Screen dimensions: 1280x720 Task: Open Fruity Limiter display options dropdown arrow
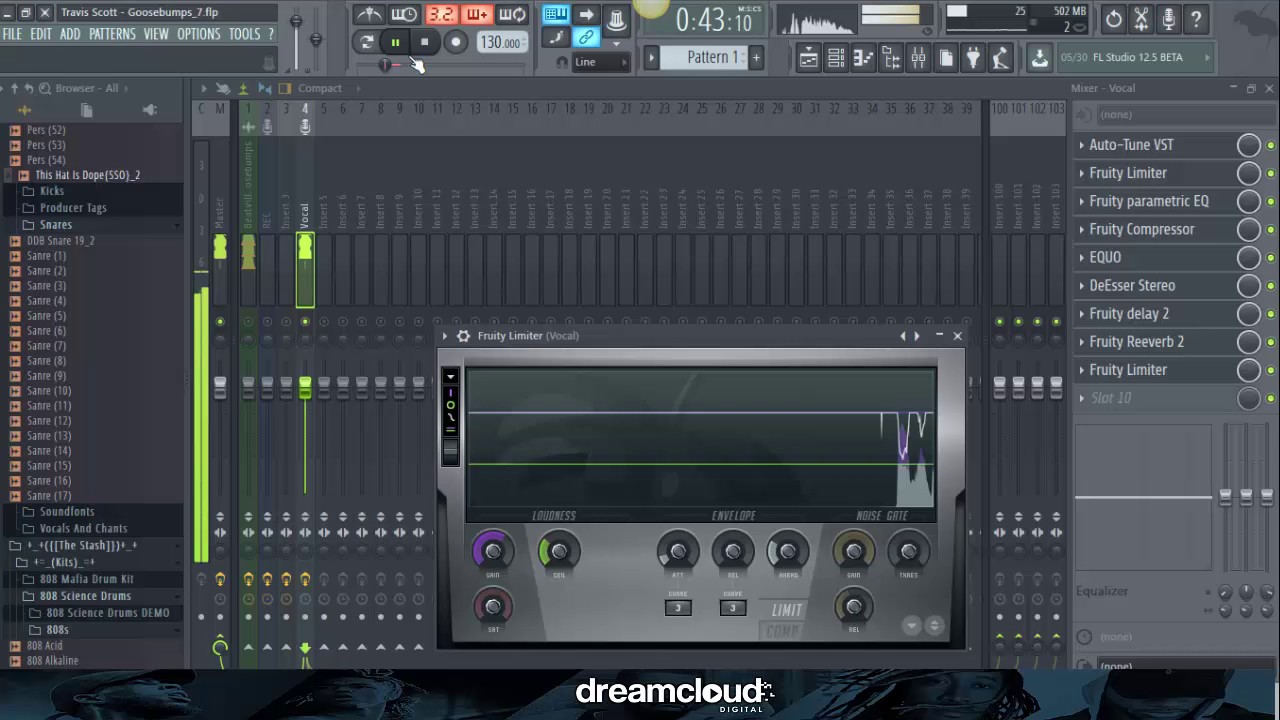pos(450,378)
